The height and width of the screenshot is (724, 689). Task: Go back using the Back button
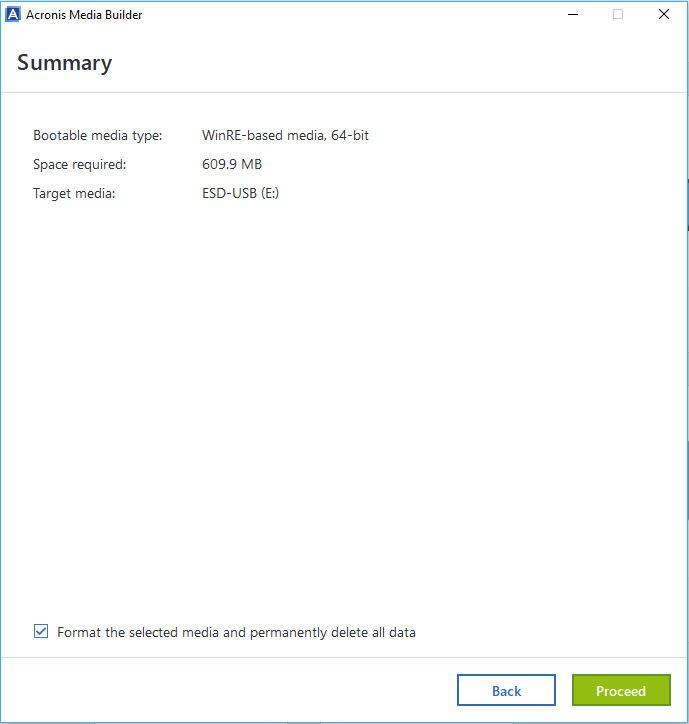coord(506,691)
